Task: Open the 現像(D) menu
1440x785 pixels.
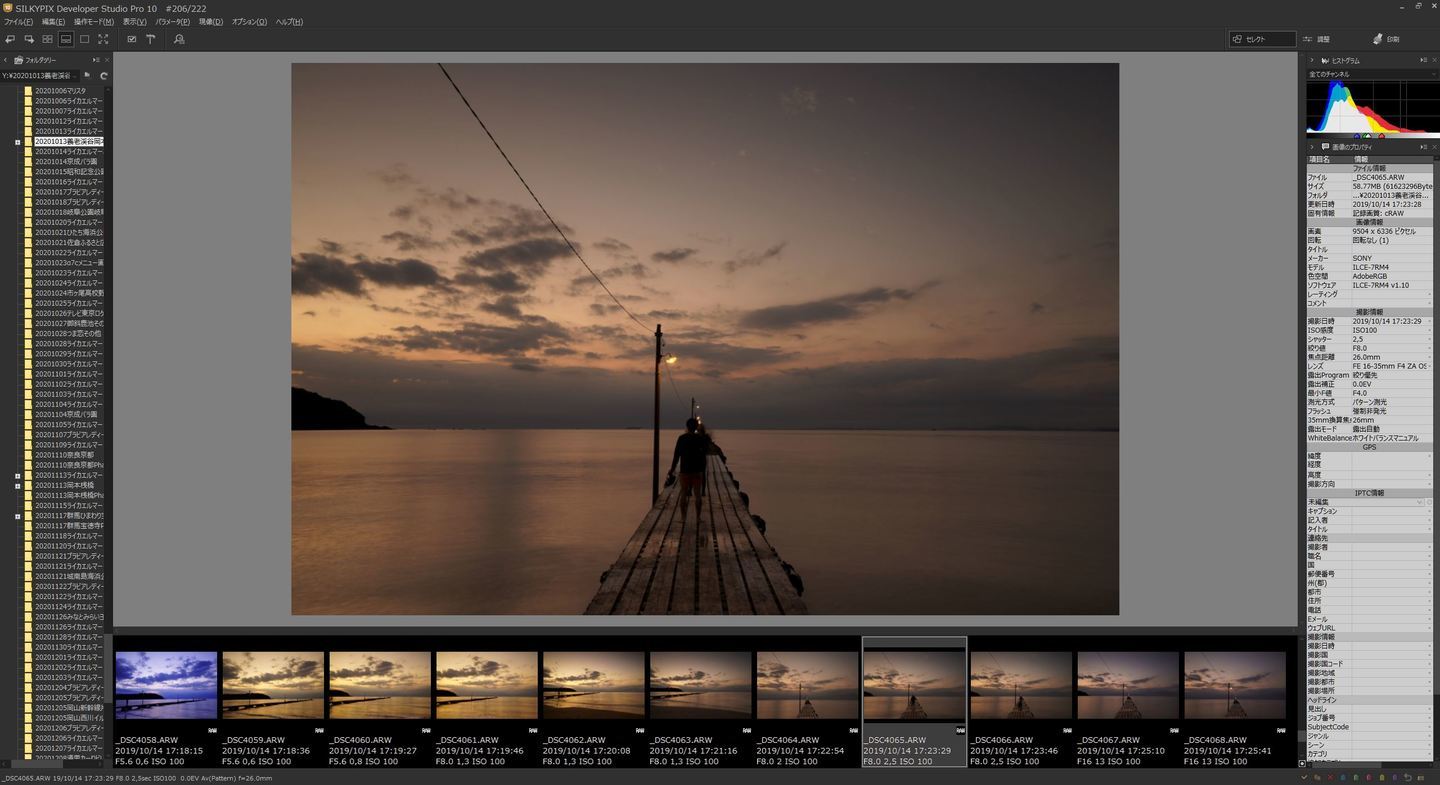Action: coord(211,21)
